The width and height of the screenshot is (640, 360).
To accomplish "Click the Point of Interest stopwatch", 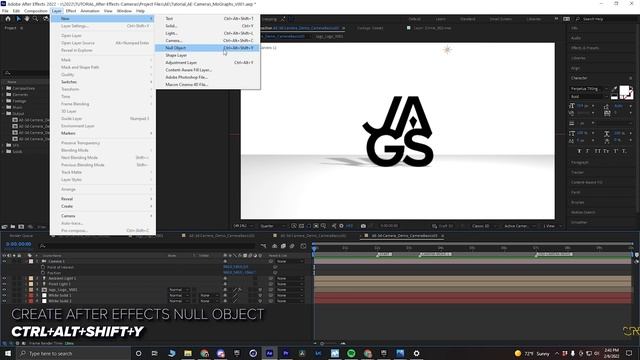I will click(x=43, y=267).
